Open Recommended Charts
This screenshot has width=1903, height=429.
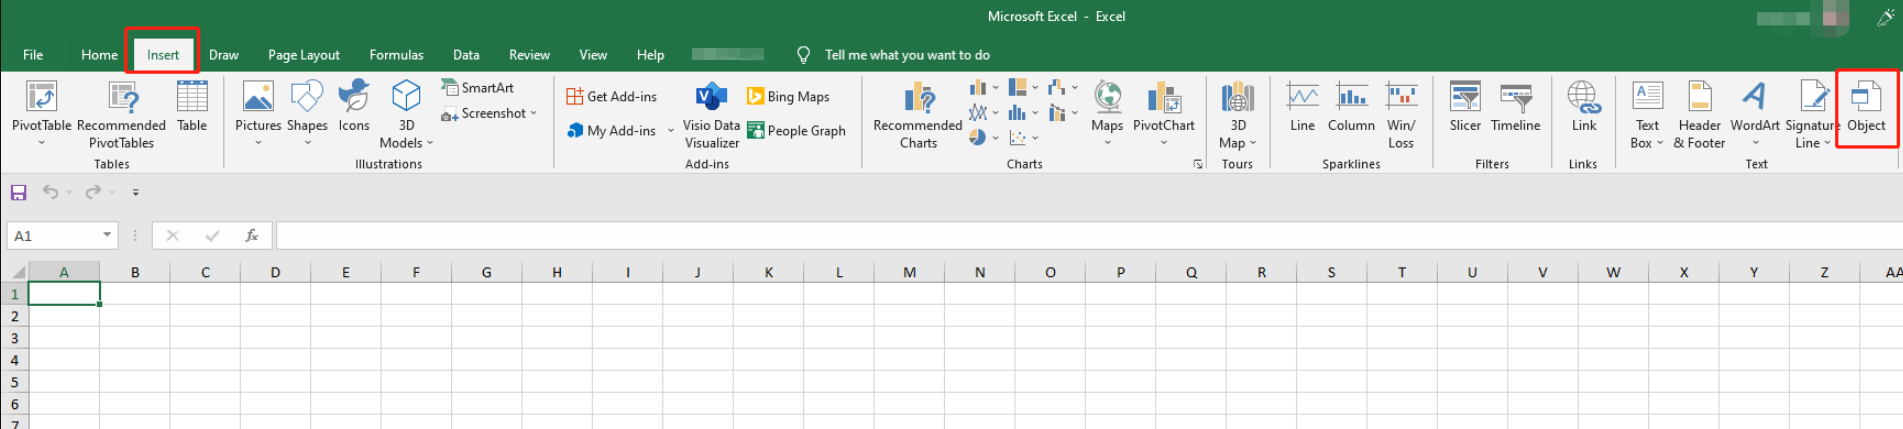coord(917,115)
